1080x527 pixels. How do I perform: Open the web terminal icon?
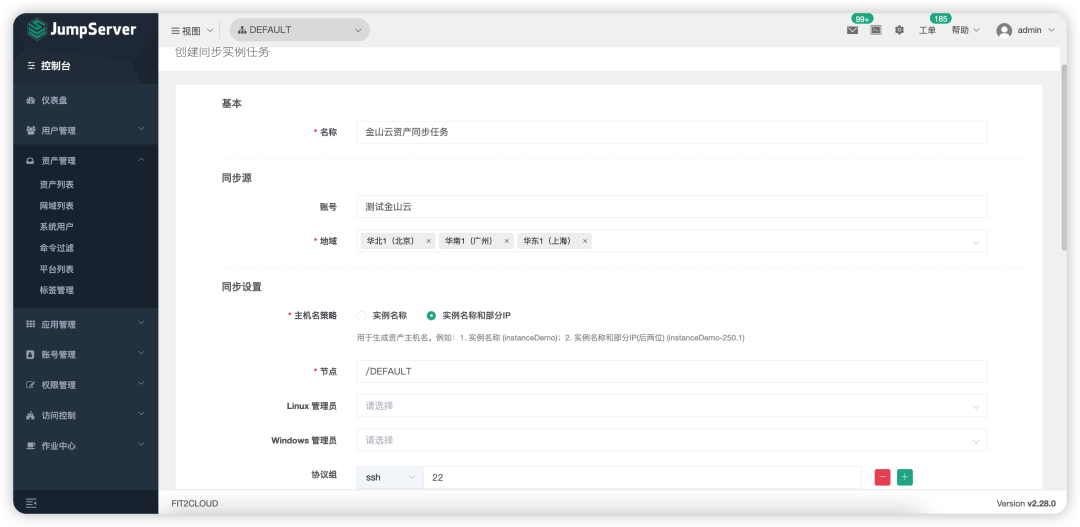tap(875, 30)
